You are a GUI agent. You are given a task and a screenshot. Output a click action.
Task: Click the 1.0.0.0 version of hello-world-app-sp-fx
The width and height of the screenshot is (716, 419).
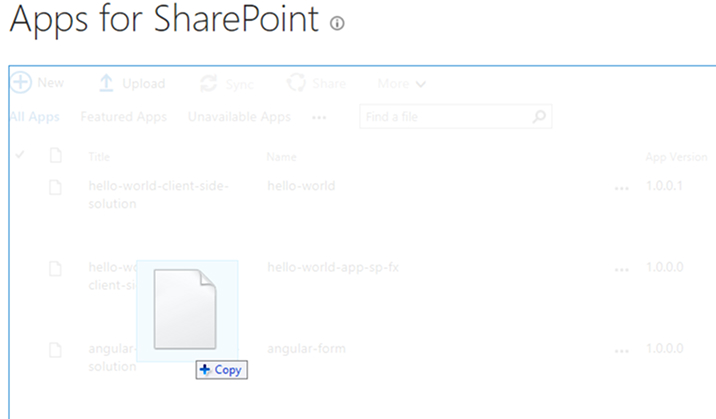tap(665, 267)
